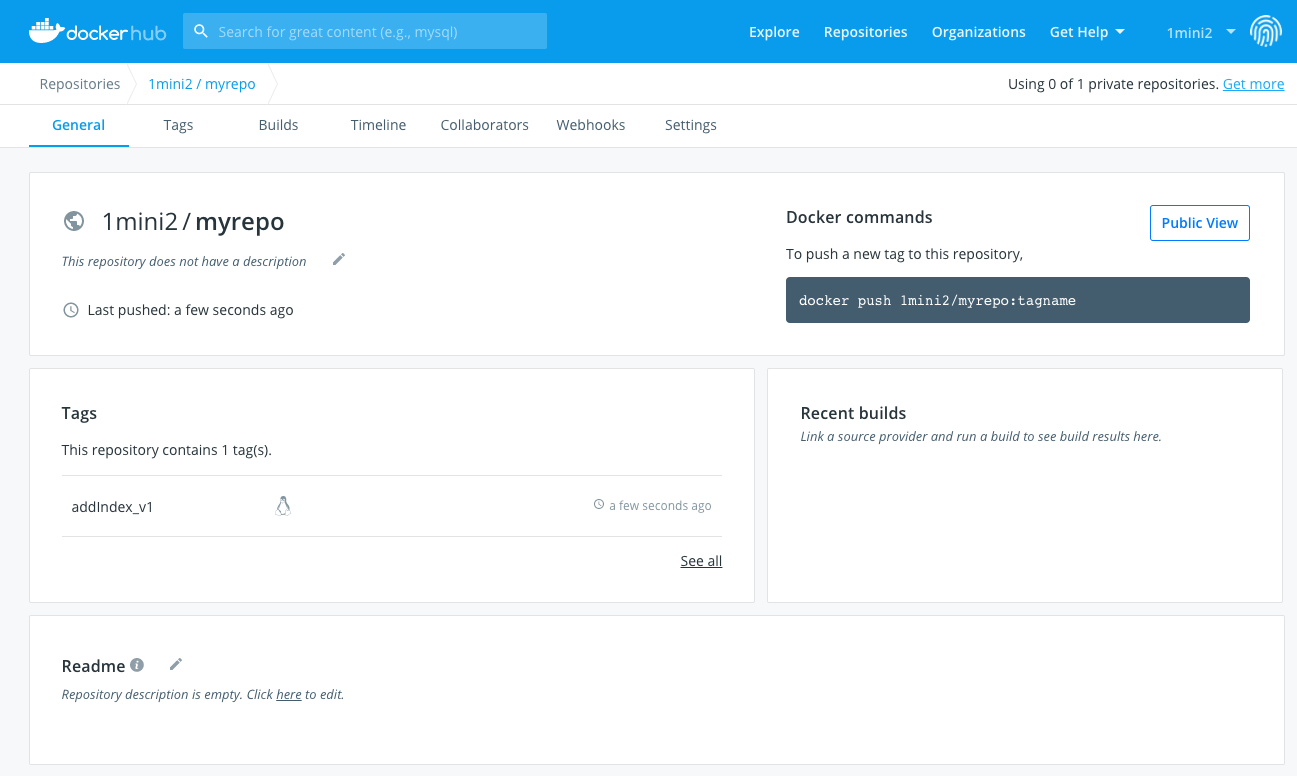Edit repository description pencil icon
This screenshot has width=1297, height=776.
[x=339, y=259]
